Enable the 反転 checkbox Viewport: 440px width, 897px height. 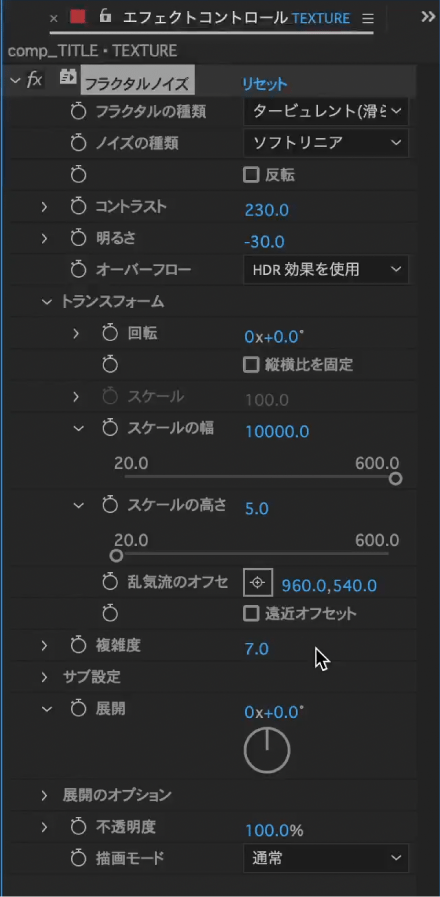251,175
